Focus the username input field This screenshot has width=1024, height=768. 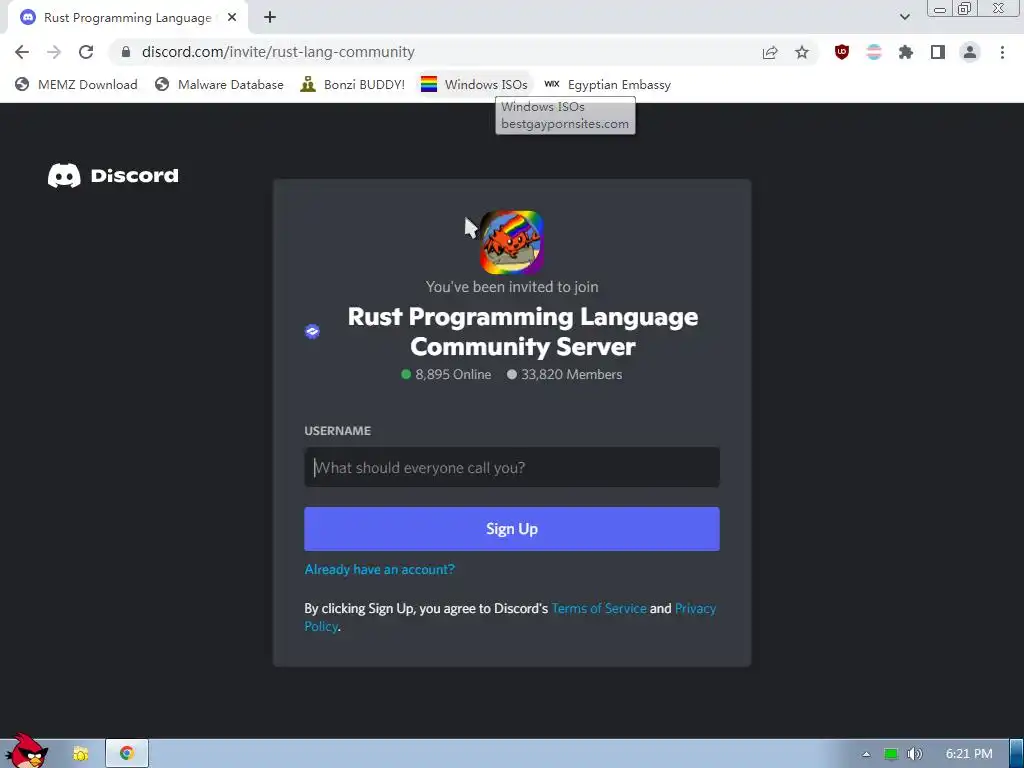click(512, 468)
